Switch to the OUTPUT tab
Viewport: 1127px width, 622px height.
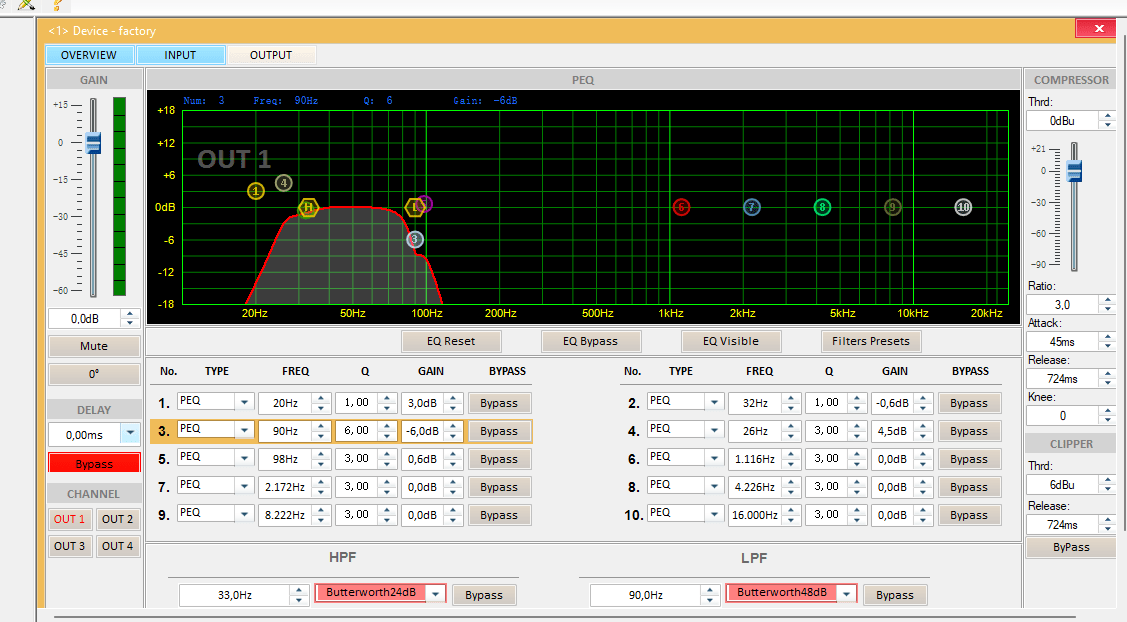[x=271, y=55]
